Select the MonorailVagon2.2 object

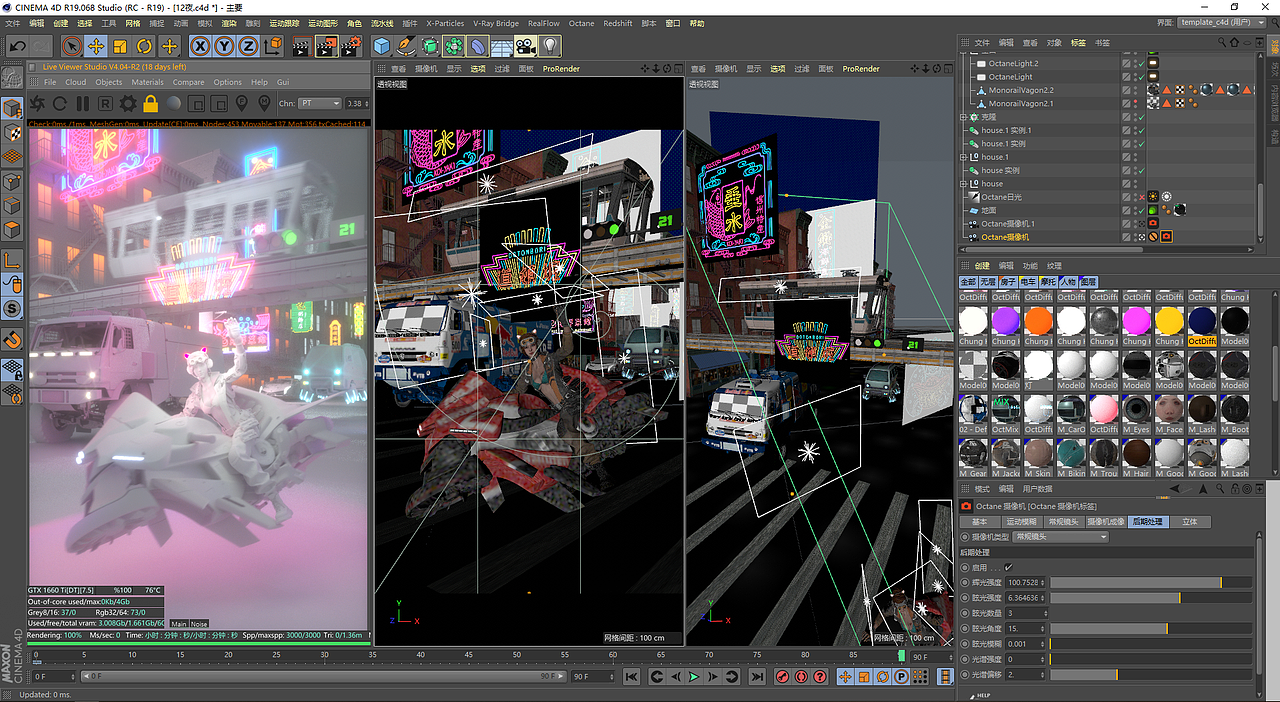point(1021,90)
